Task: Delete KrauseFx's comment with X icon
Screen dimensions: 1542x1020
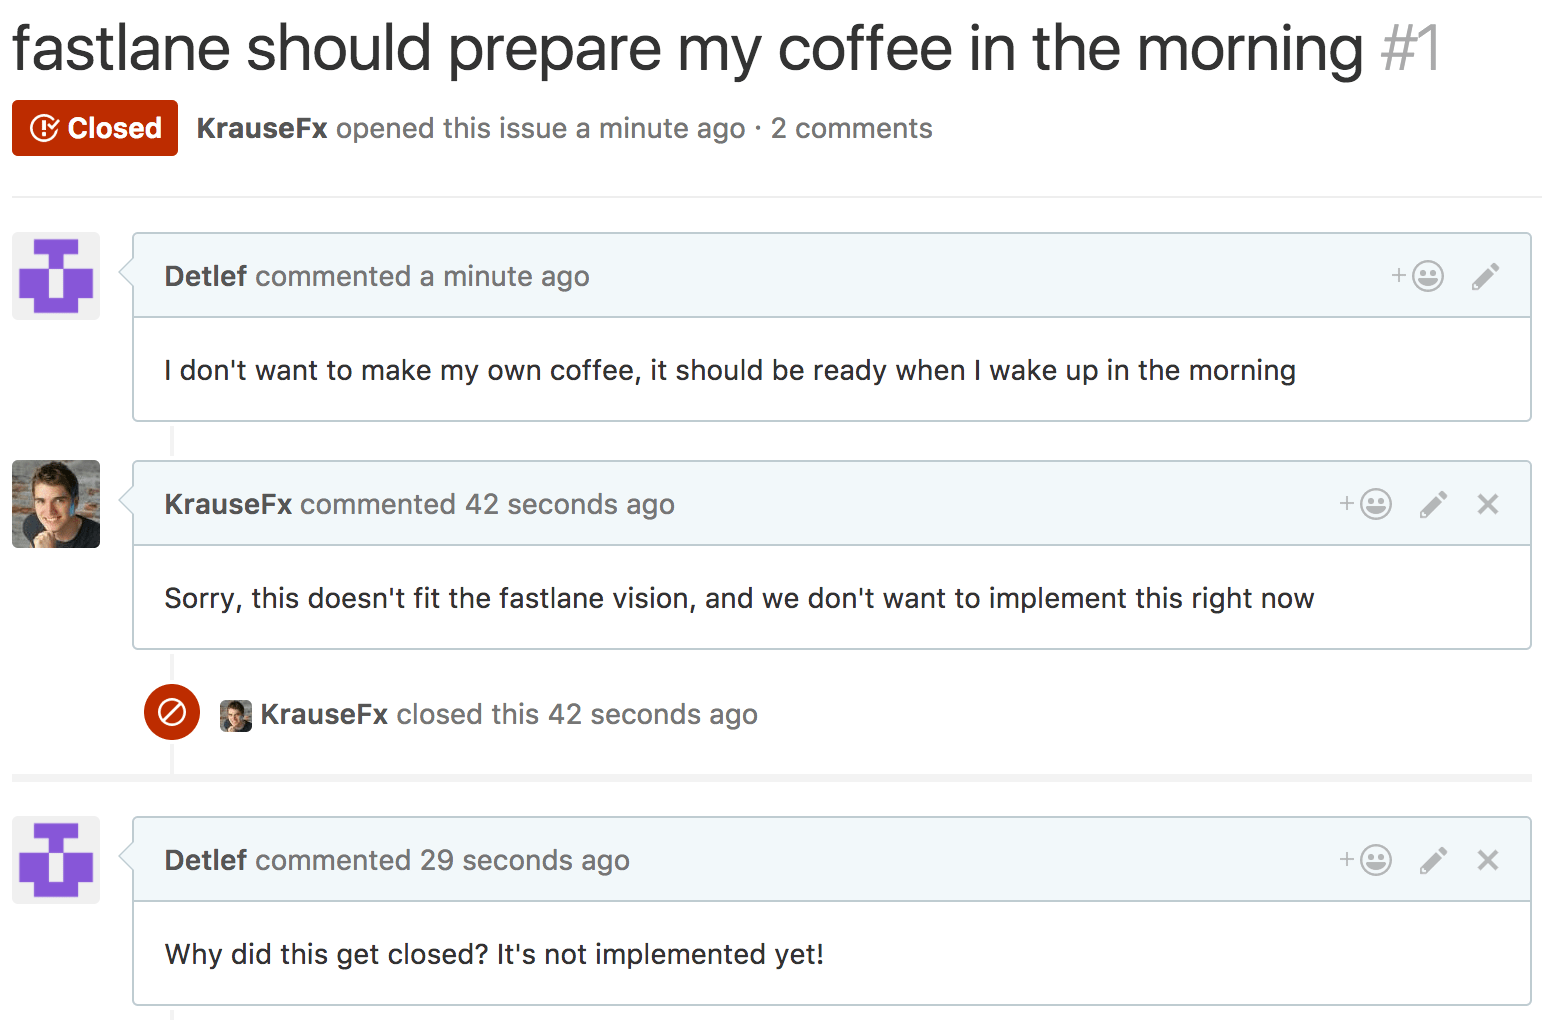Action: point(1488,504)
